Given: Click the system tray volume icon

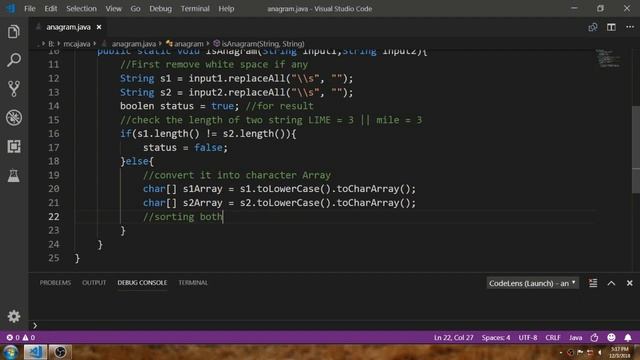Looking at the screenshot, I should tap(600, 352).
